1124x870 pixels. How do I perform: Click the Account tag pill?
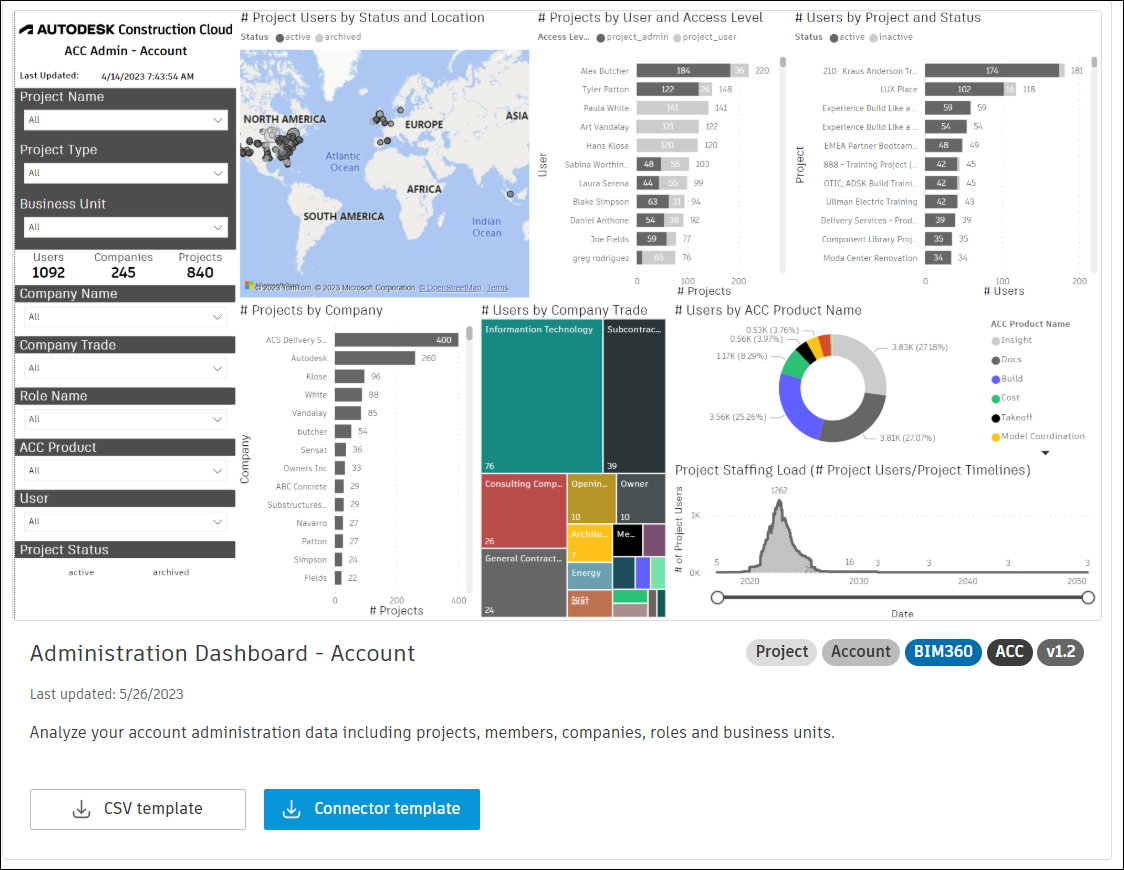[x=860, y=652]
